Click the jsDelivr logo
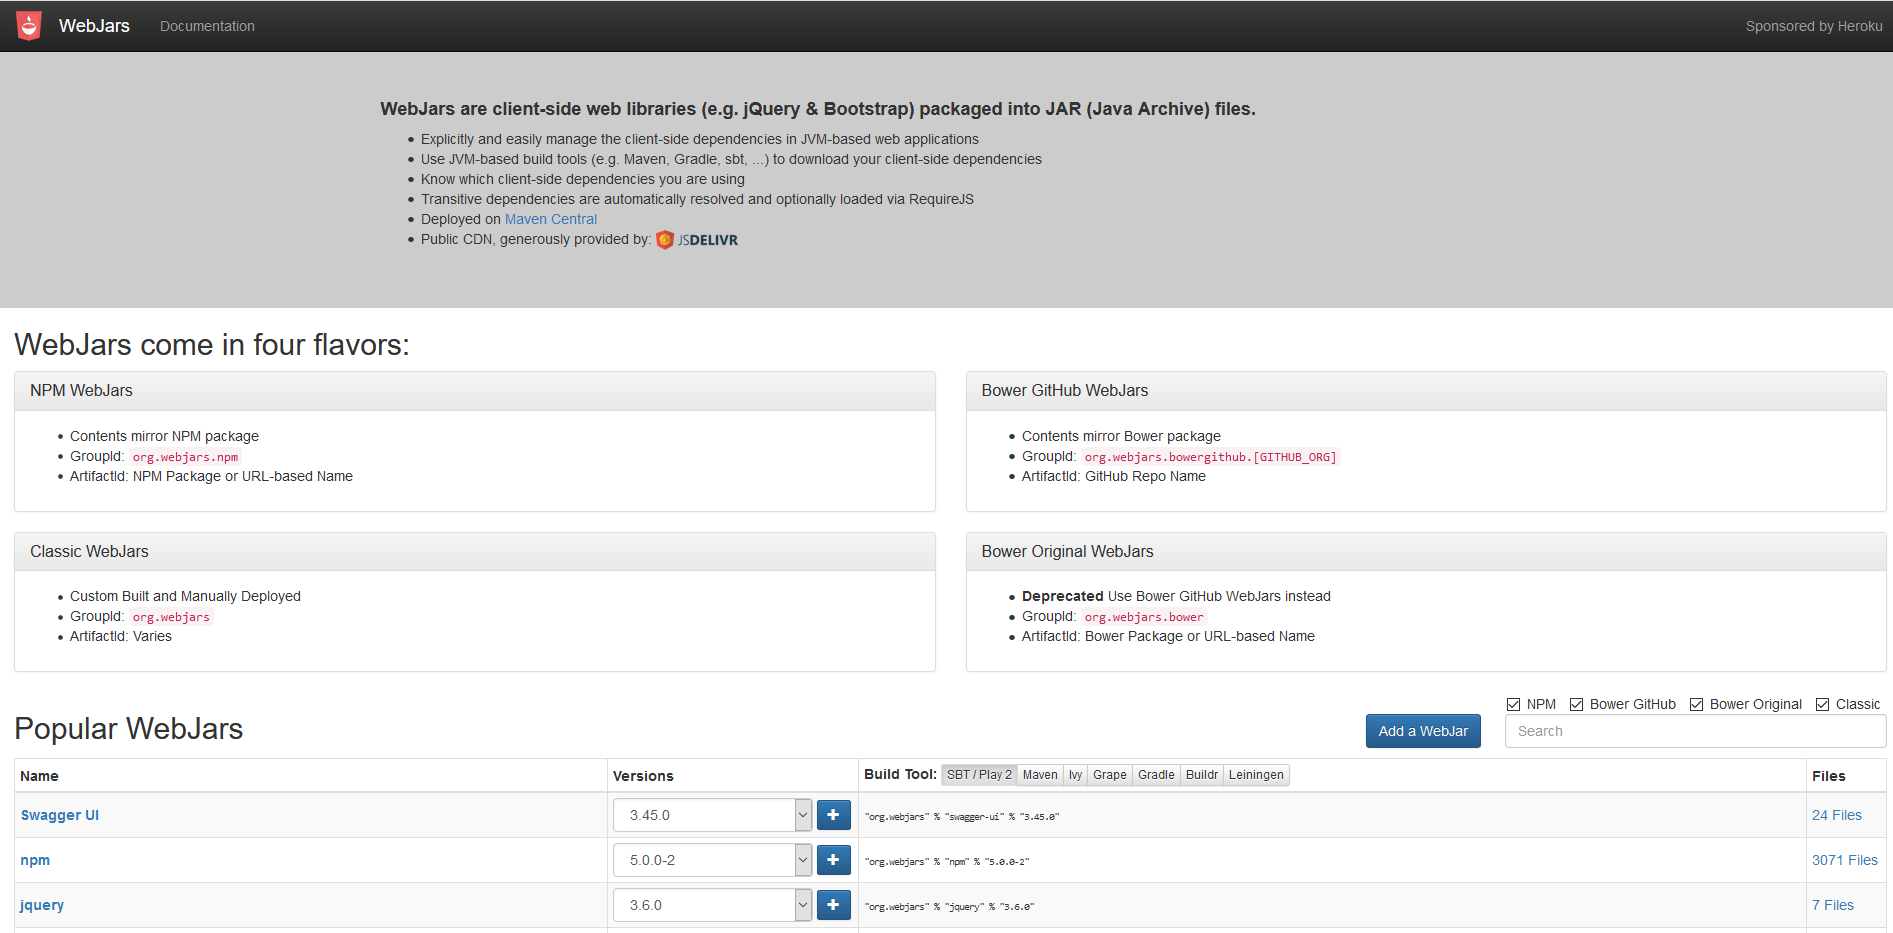Screen dimensions: 1893x933 (697, 240)
